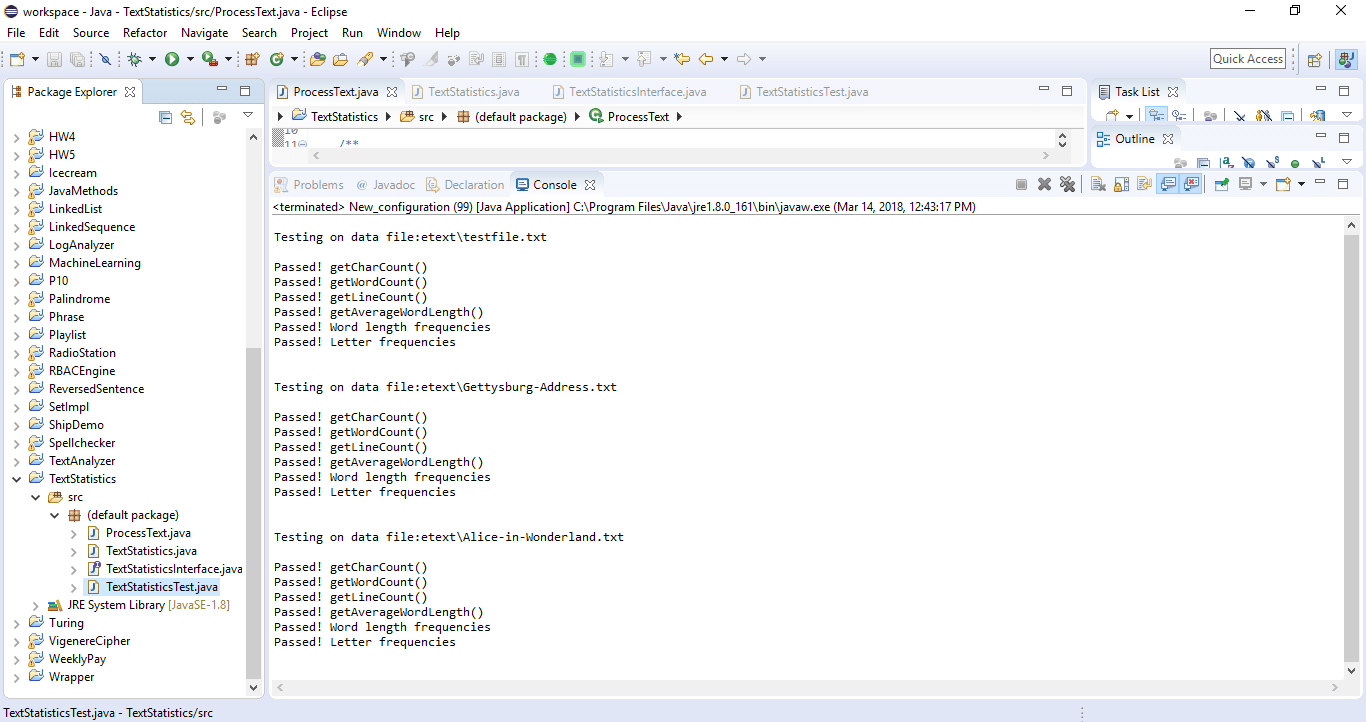
Task: Click the Forward navigation arrow icon
Action: pyautogui.click(x=744, y=59)
